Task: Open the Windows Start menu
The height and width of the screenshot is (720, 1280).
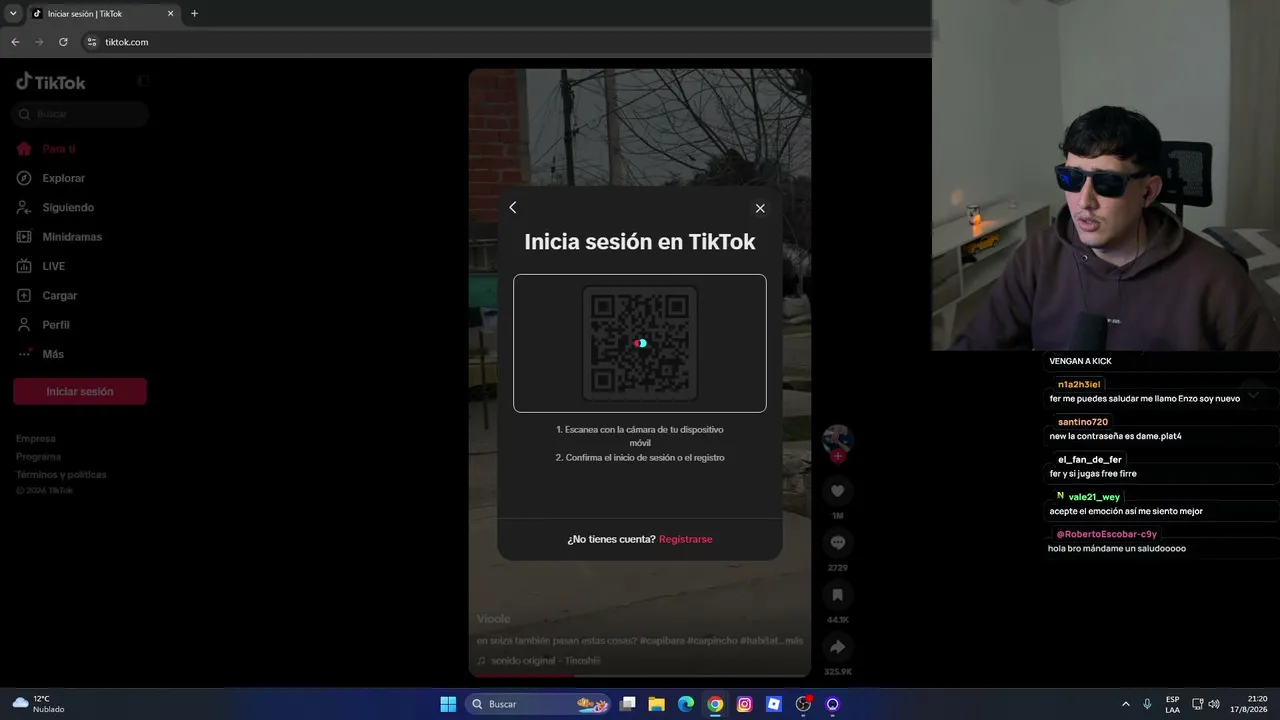Action: 448,704
